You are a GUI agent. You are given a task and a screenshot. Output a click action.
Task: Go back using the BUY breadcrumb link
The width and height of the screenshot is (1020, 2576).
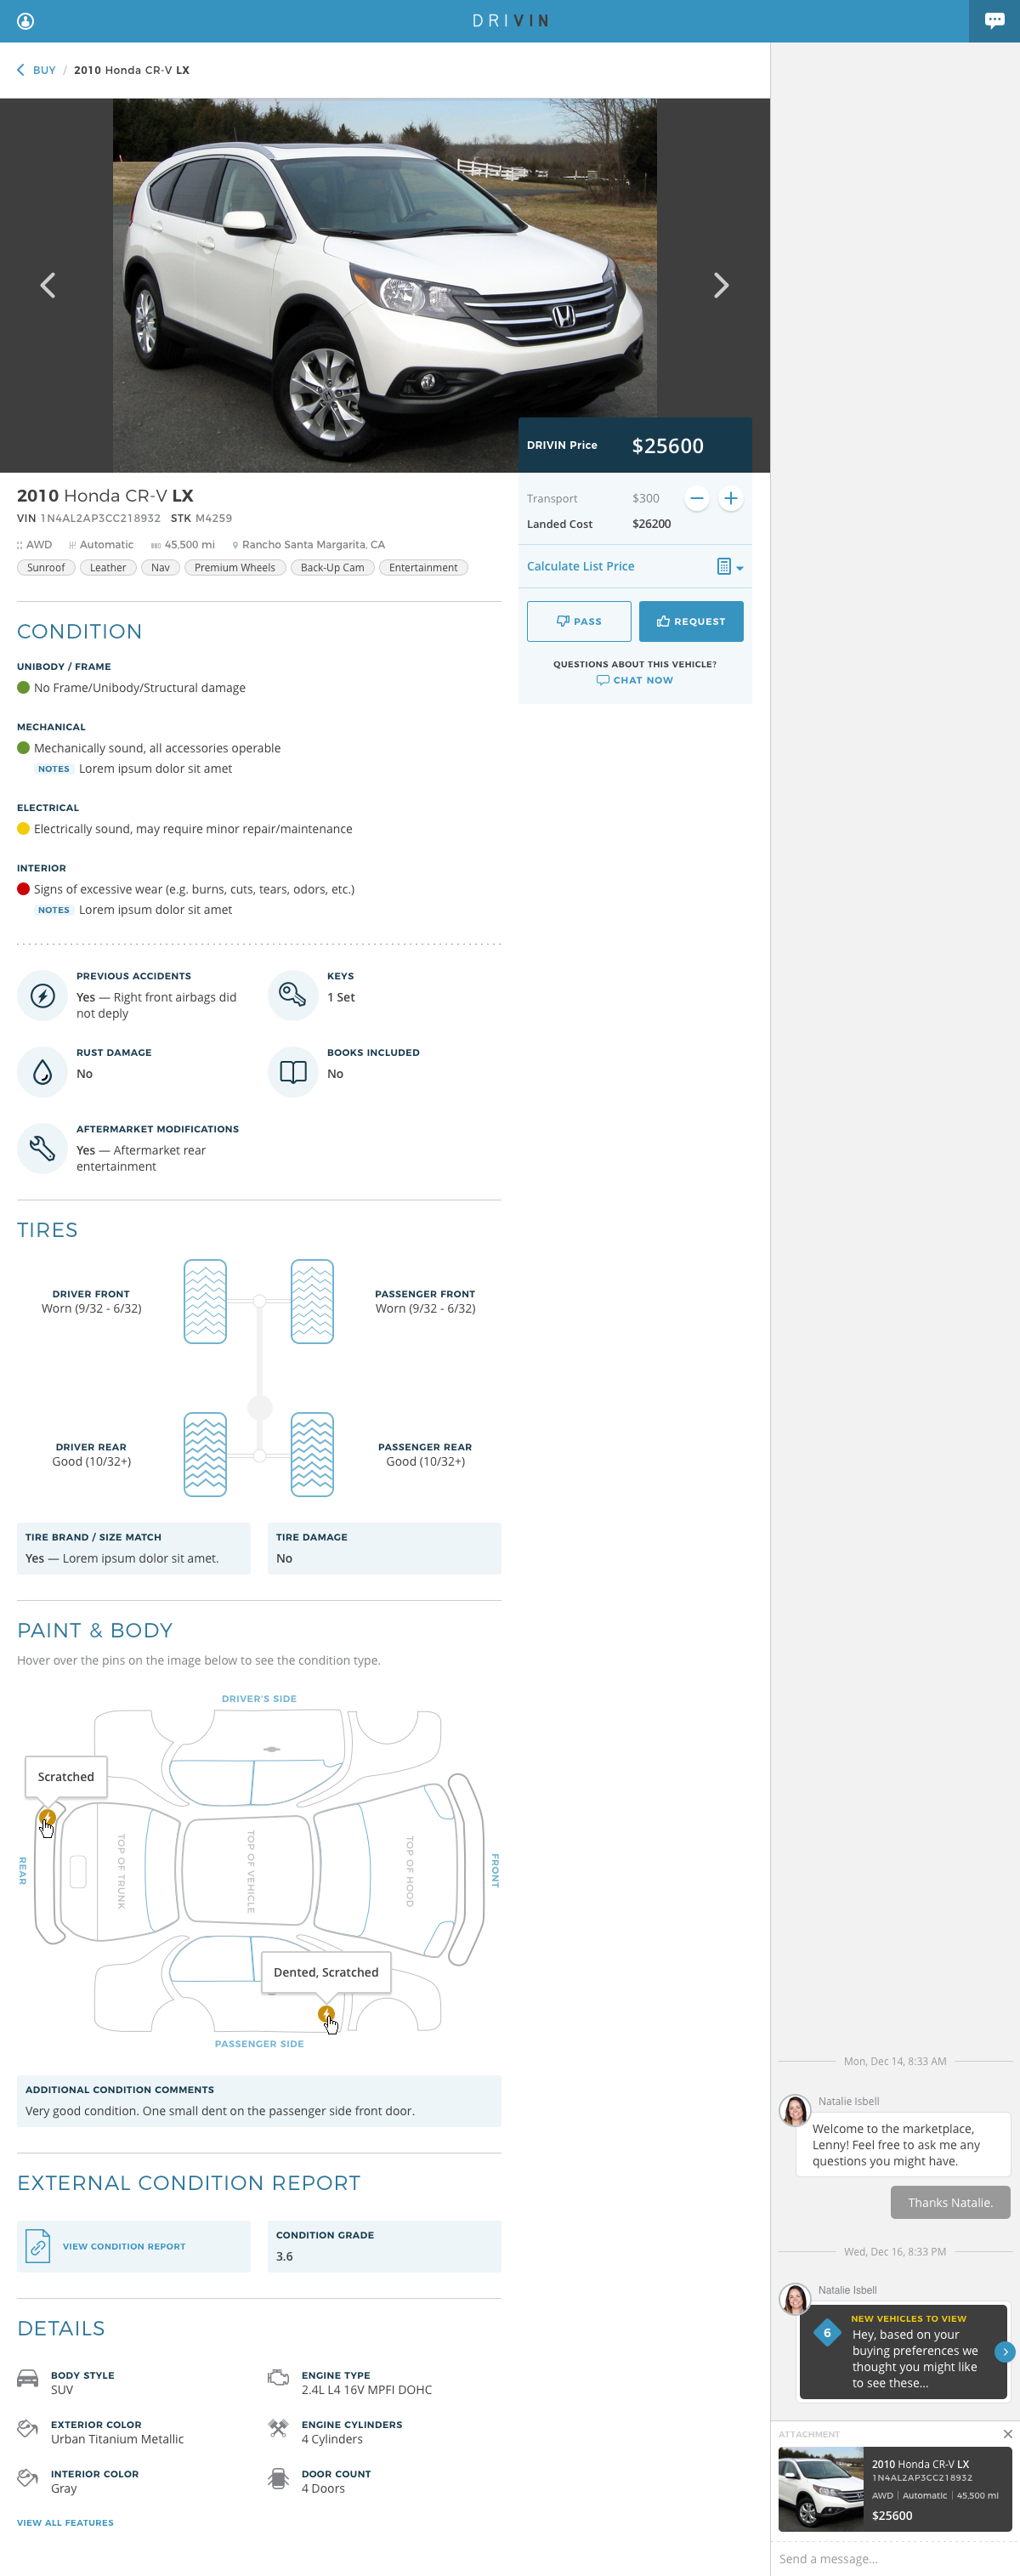point(36,70)
